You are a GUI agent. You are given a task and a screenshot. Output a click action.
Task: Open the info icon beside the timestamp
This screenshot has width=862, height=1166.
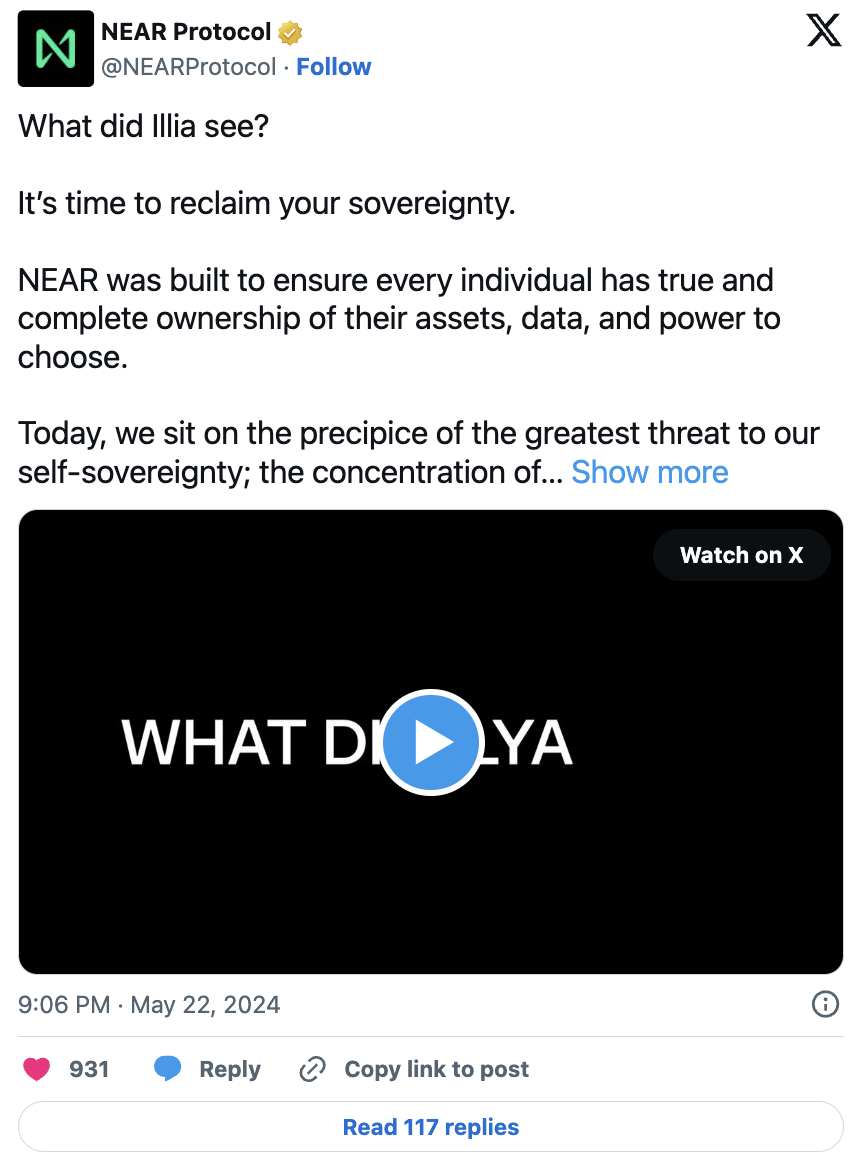coord(825,1004)
